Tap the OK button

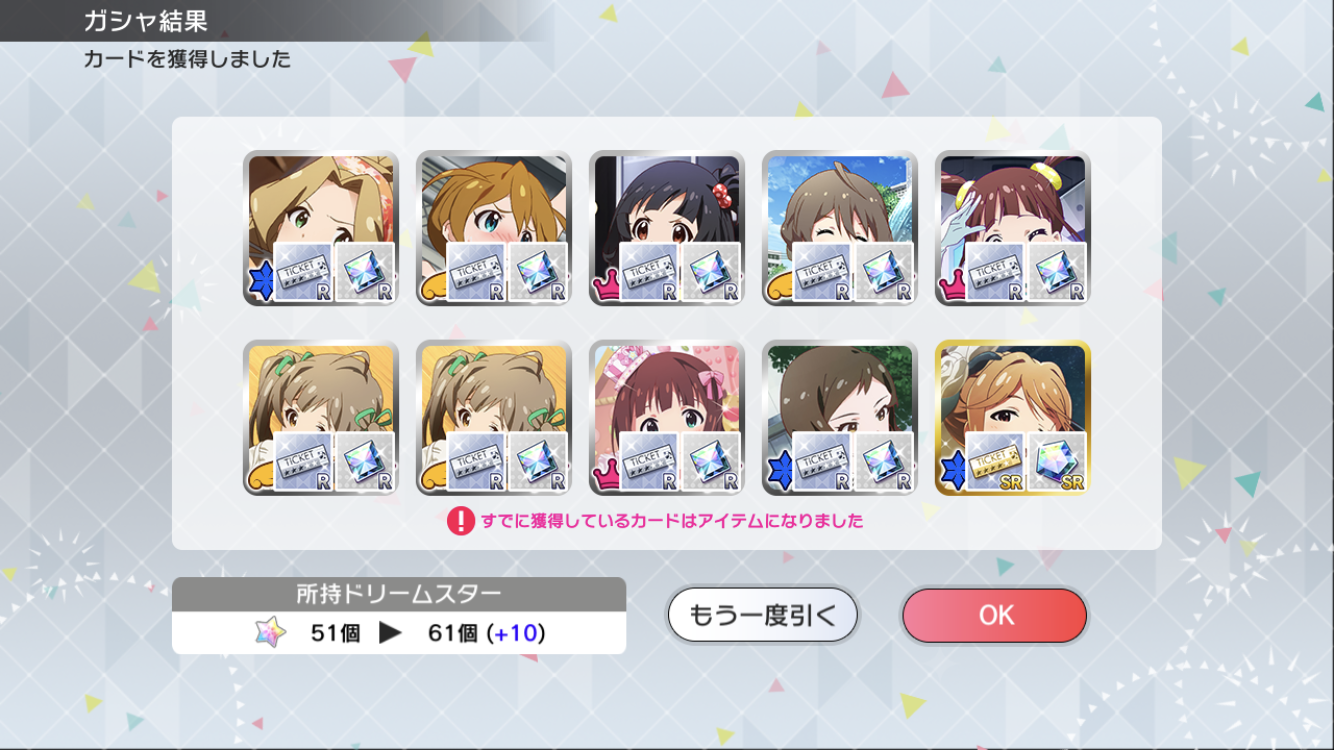click(994, 615)
